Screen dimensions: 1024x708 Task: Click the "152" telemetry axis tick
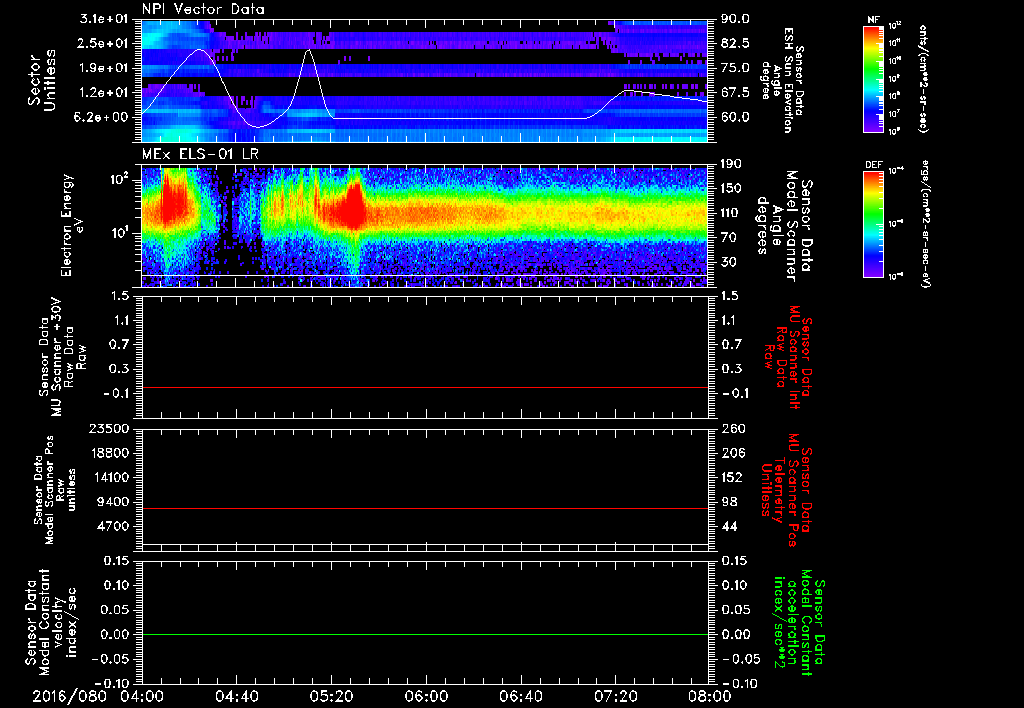731,477
